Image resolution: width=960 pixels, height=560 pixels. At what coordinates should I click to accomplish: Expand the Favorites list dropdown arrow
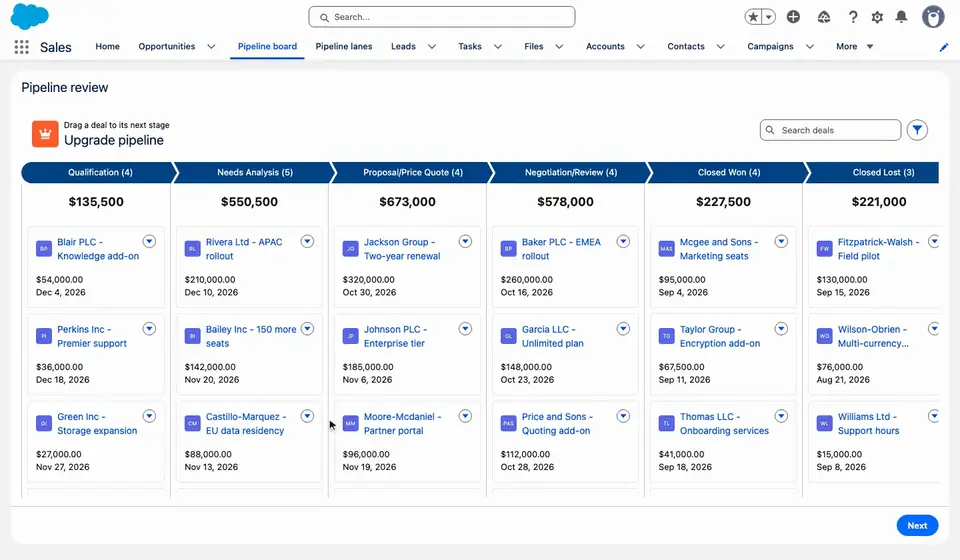click(x=768, y=17)
